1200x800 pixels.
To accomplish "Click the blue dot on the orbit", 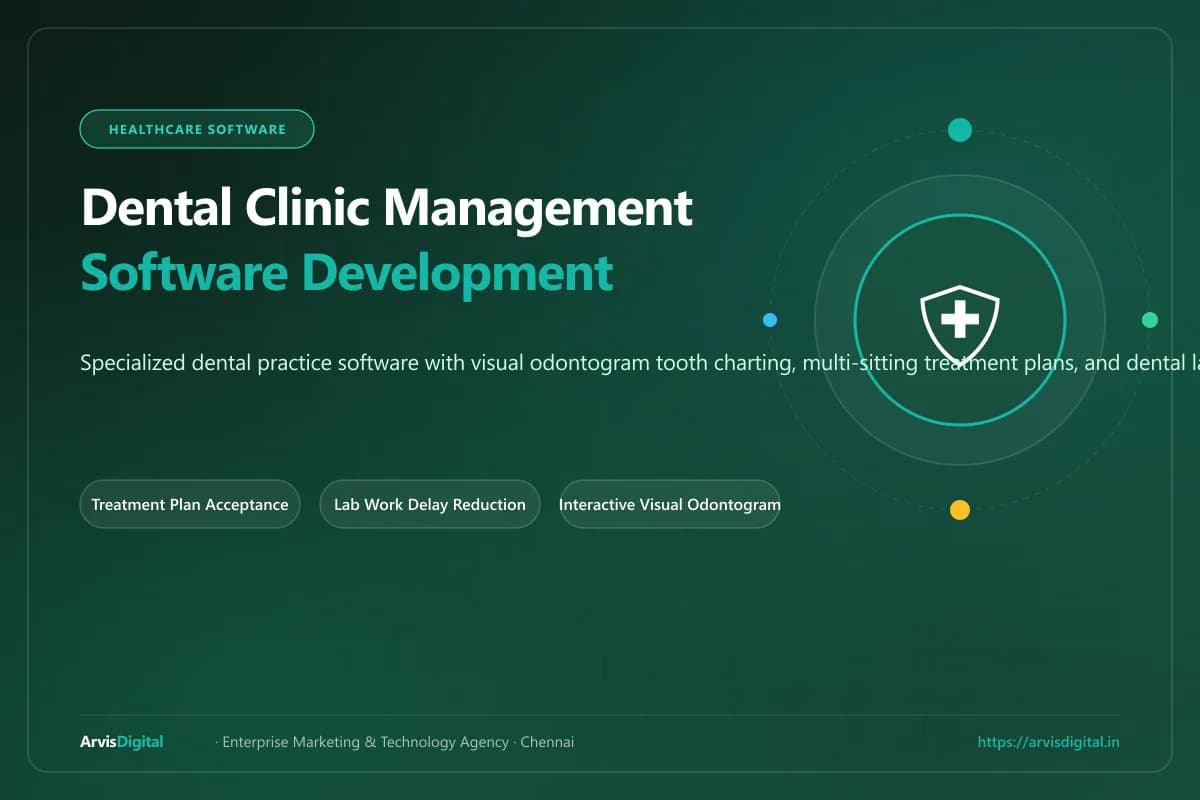I will click(770, 320).
